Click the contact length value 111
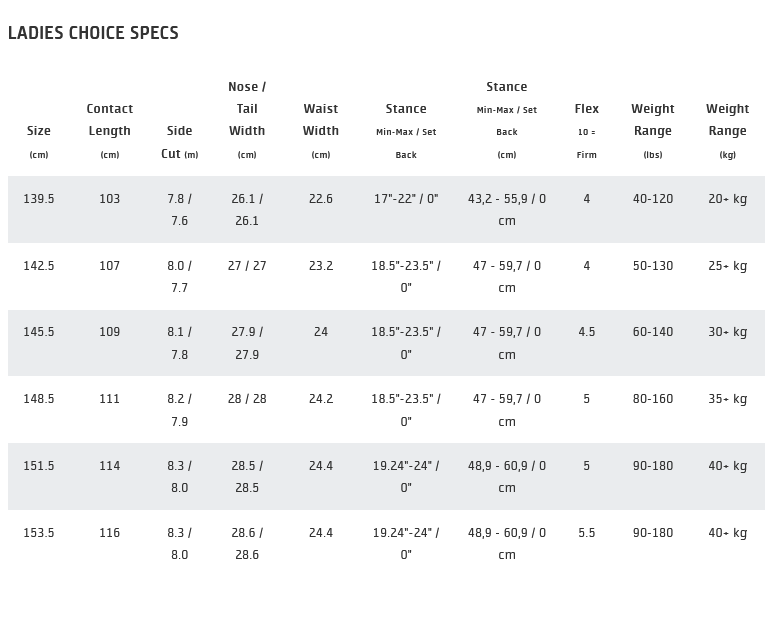This screenshot has width=772, height=633. coord(110,399)
